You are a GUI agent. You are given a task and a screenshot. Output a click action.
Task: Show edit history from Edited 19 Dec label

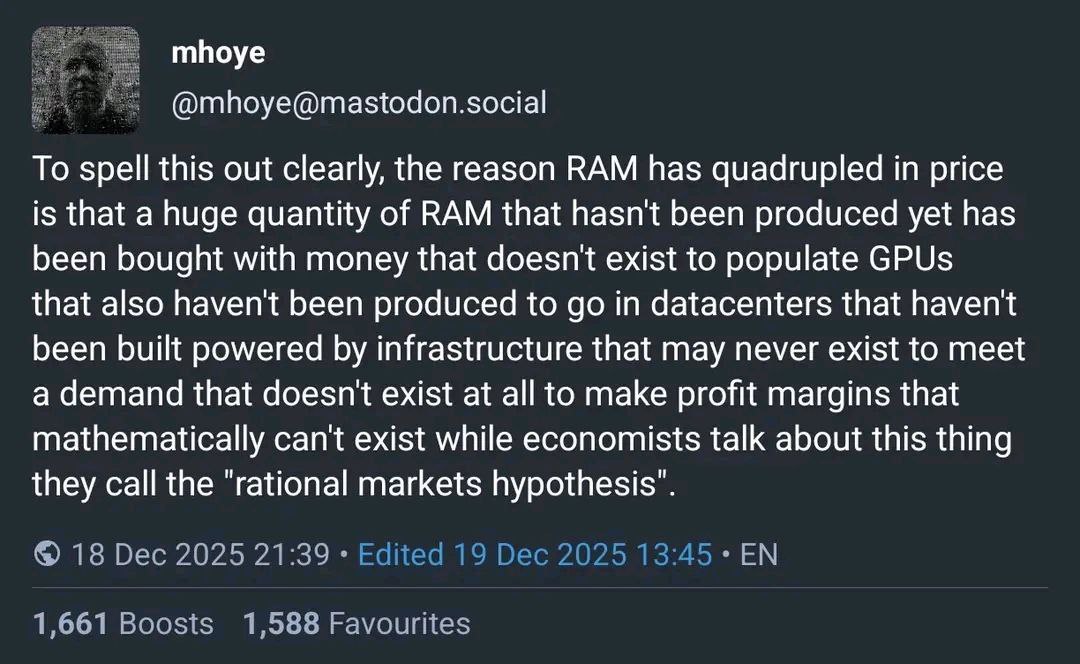tap(534, 554)
